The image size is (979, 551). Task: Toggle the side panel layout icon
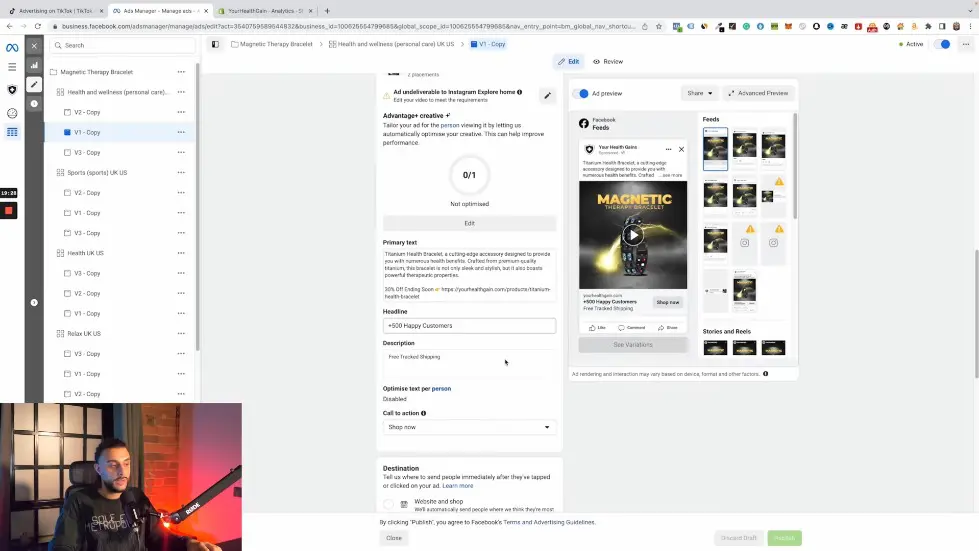tap(215, 44)
